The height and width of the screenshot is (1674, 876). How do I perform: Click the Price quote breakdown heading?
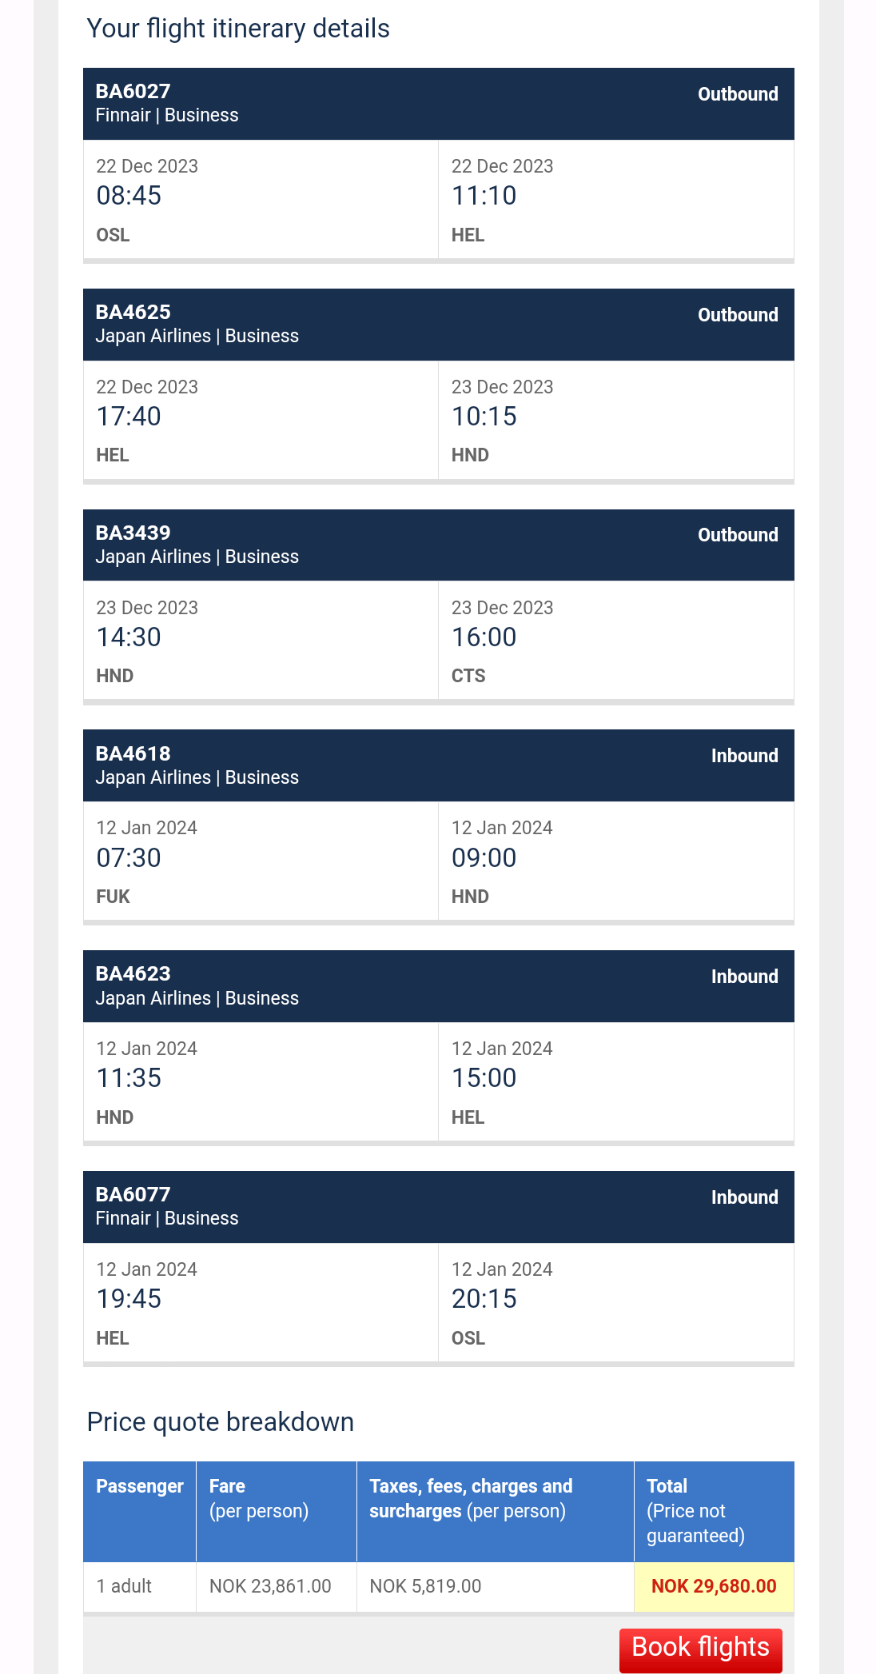tap(220, 1422)
